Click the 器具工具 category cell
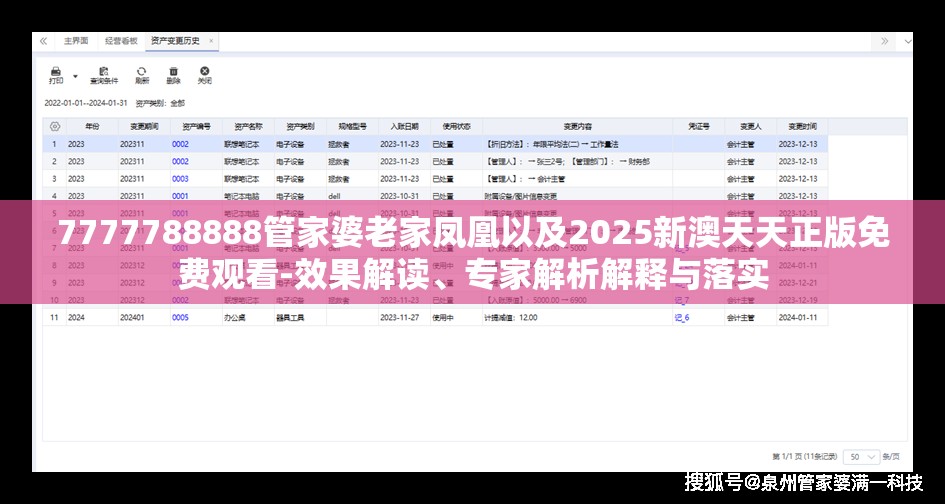945x504 pixels. click(300, 317)
